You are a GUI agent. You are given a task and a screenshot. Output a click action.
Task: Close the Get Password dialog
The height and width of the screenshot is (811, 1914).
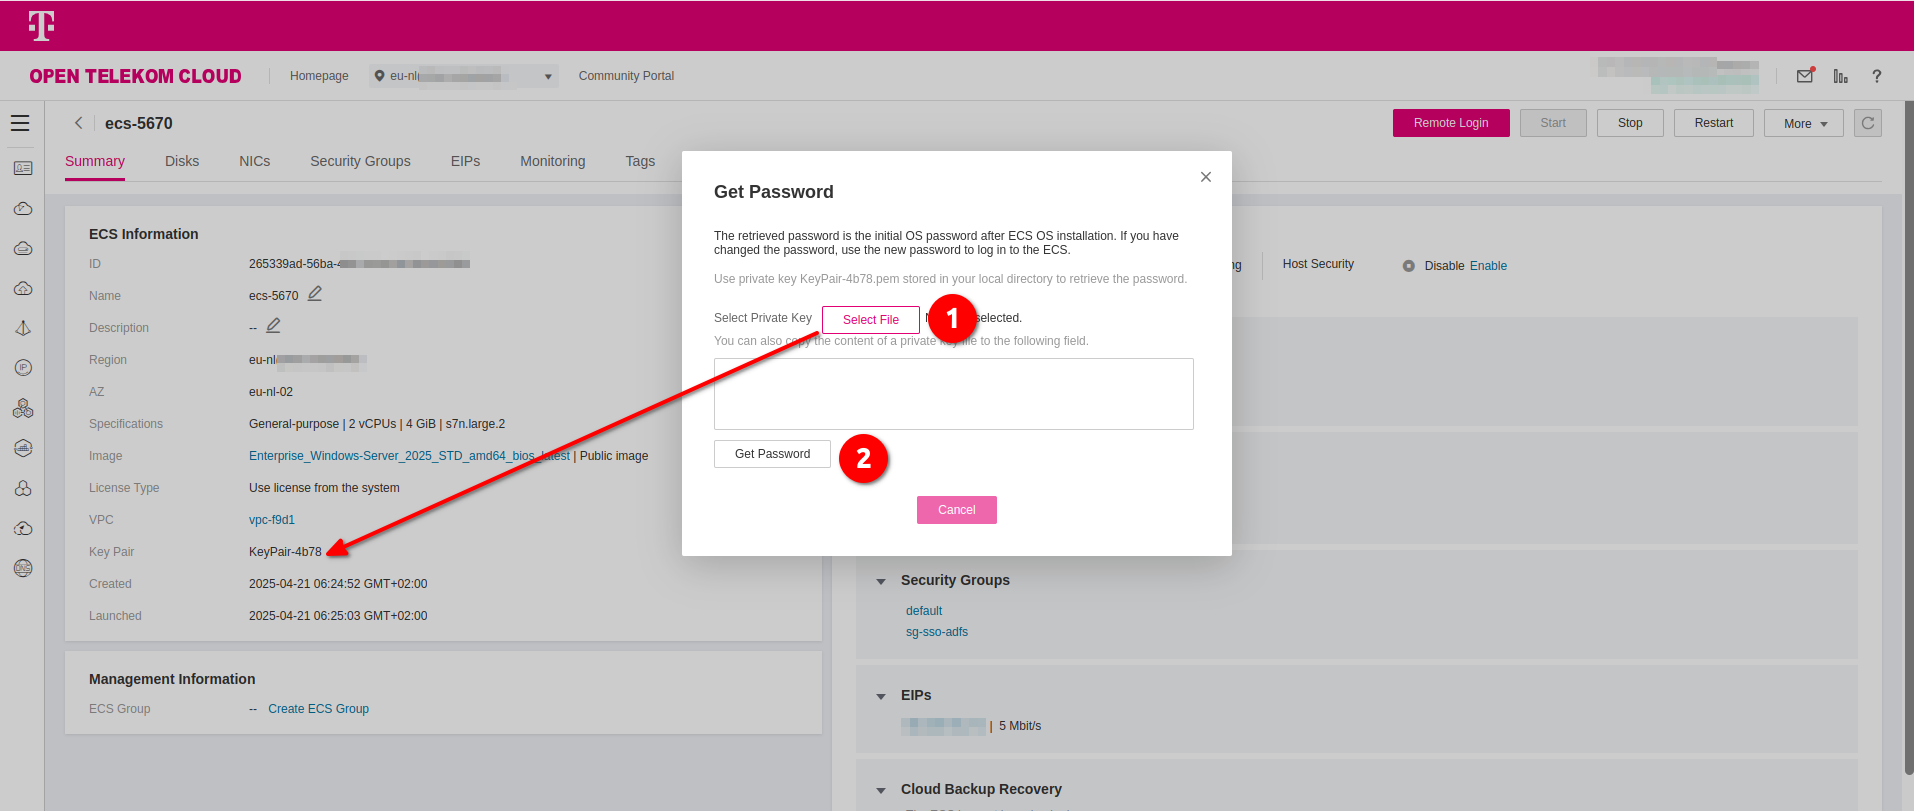coord(1205,177)
